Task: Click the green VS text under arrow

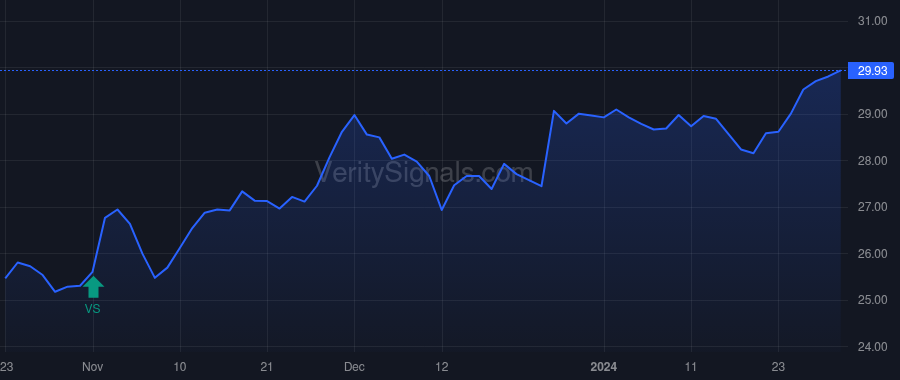Action: point(93,309)
